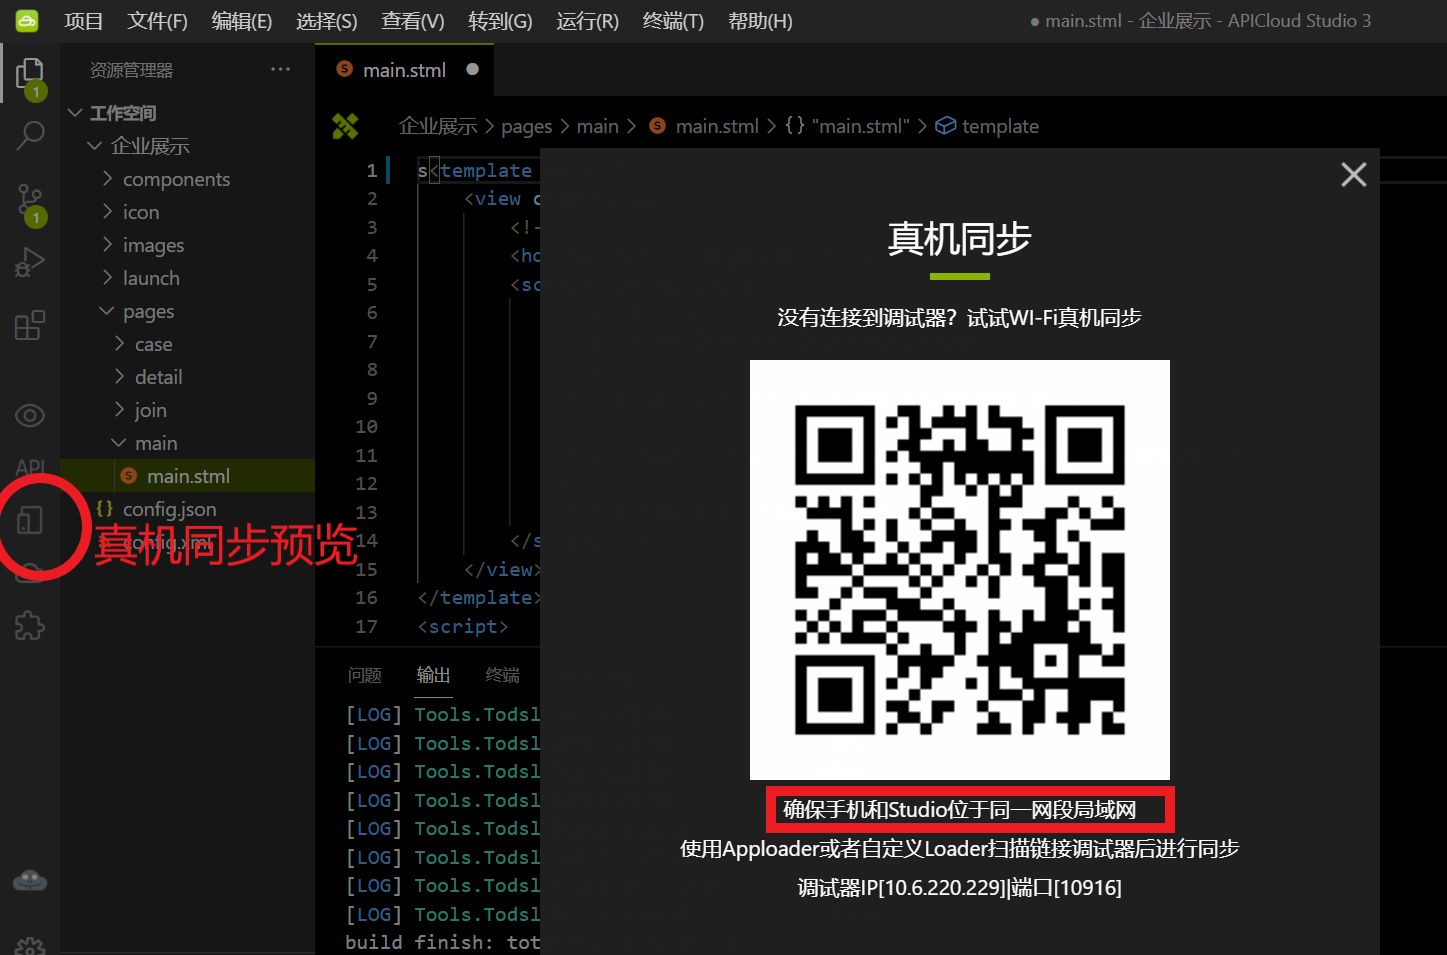Open the Search view in activity bar

click(30, 135)
